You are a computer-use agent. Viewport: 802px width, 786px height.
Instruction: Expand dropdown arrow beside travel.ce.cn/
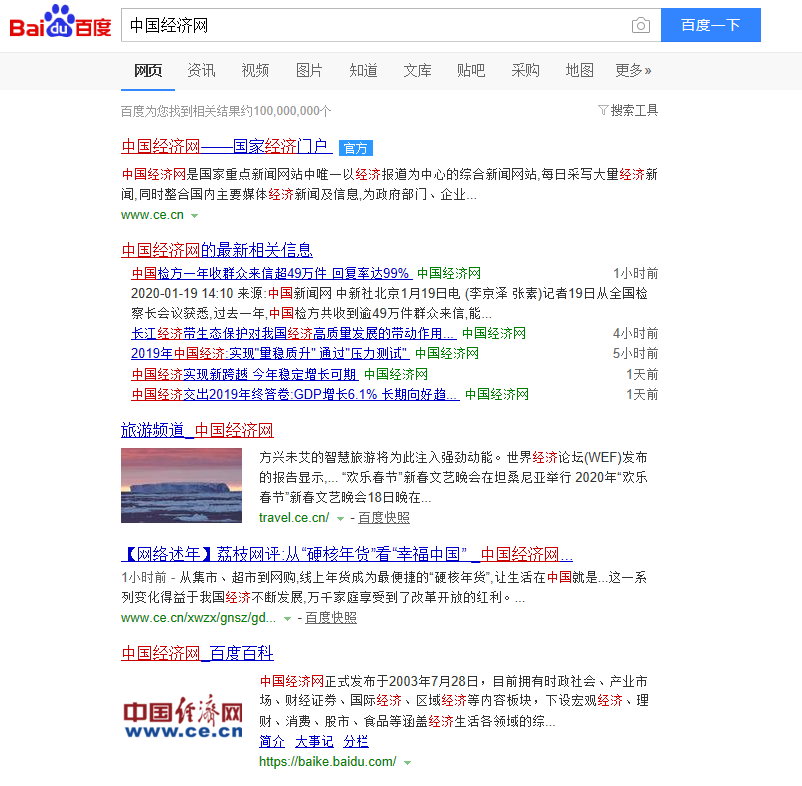340,519
